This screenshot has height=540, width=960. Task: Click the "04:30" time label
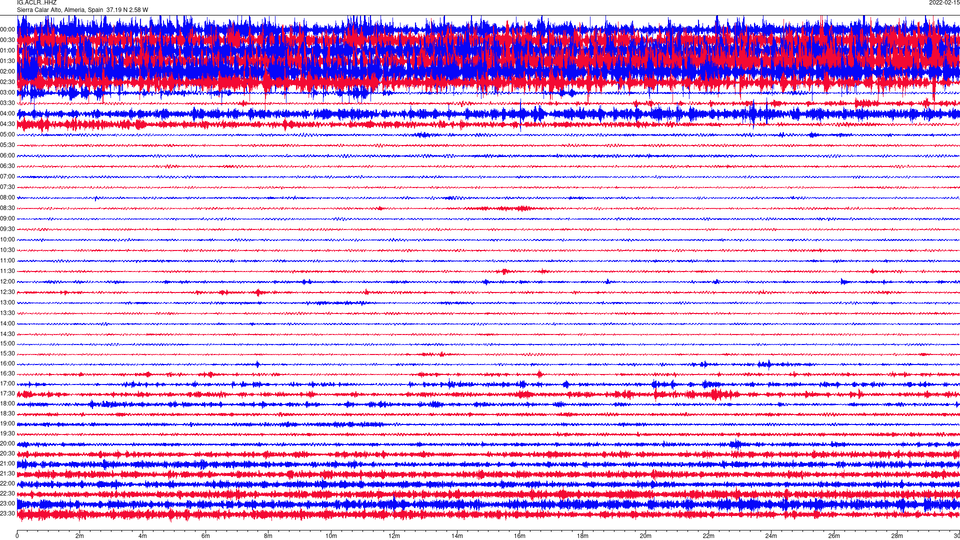point(7,124)
